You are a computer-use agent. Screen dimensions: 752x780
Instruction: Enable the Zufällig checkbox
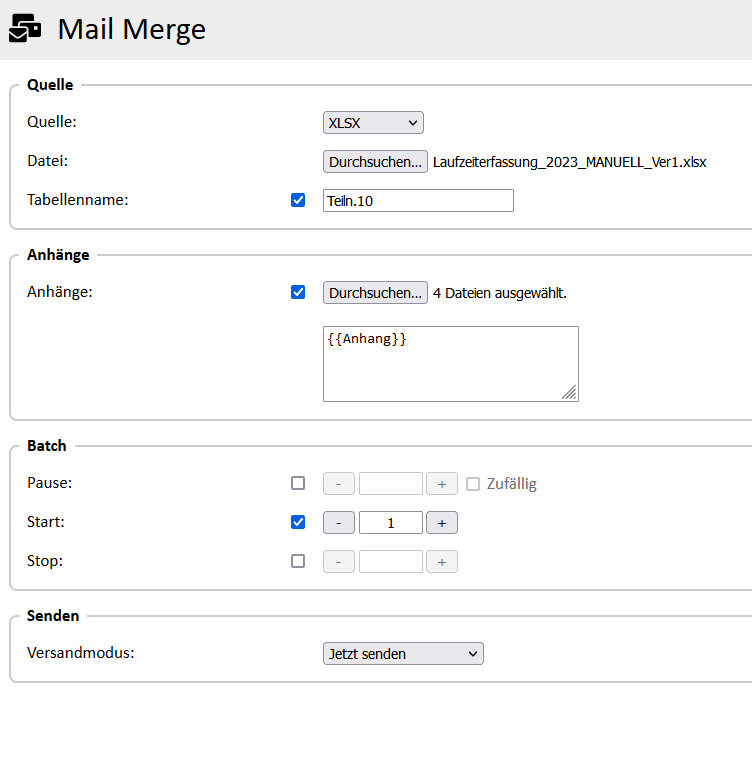(x=474, y=484)
